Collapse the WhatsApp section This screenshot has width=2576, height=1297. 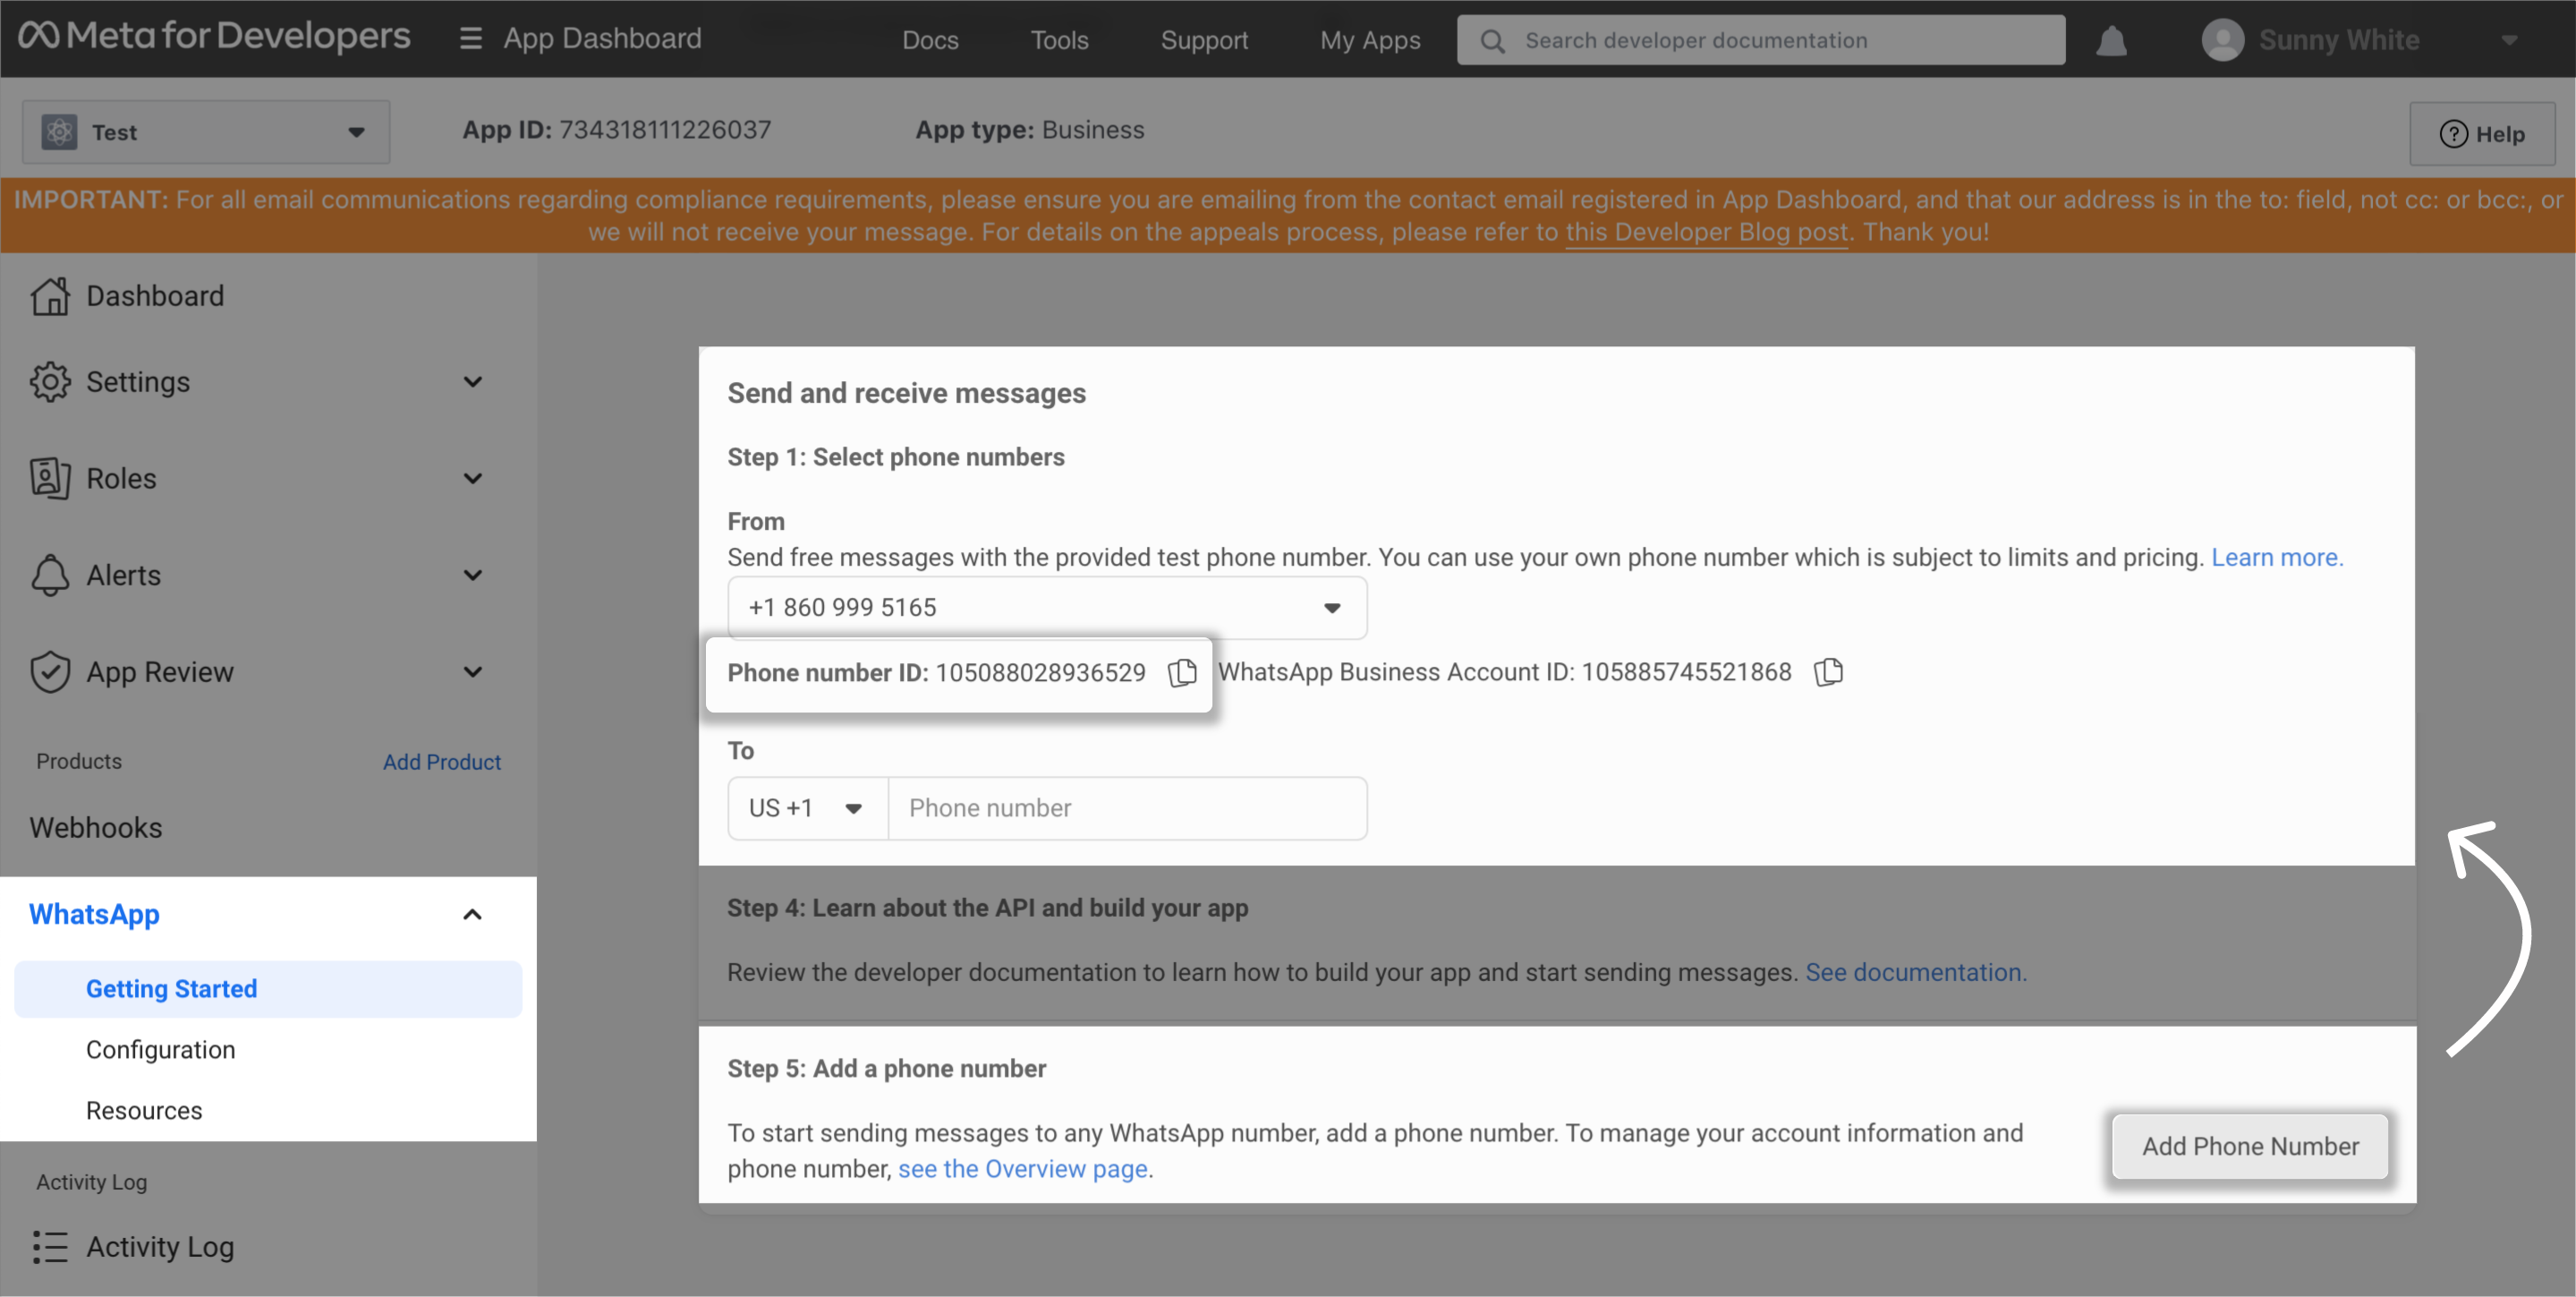473,914
